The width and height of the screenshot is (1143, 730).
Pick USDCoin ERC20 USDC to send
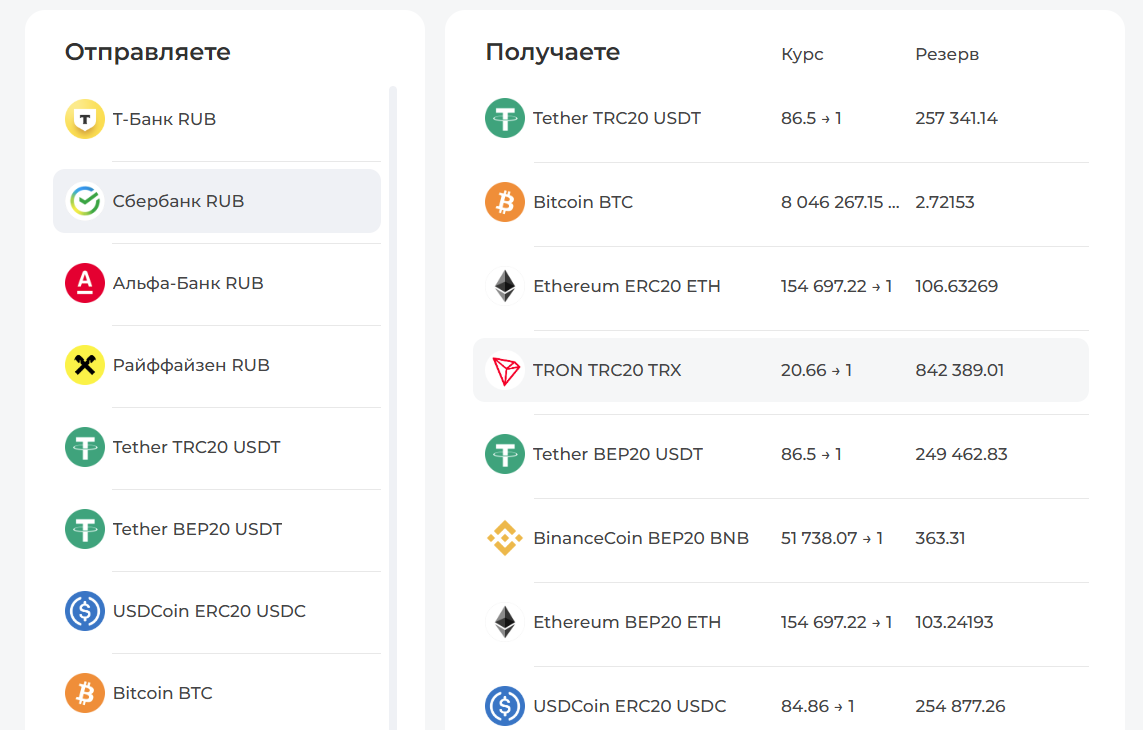coord(217,611)
